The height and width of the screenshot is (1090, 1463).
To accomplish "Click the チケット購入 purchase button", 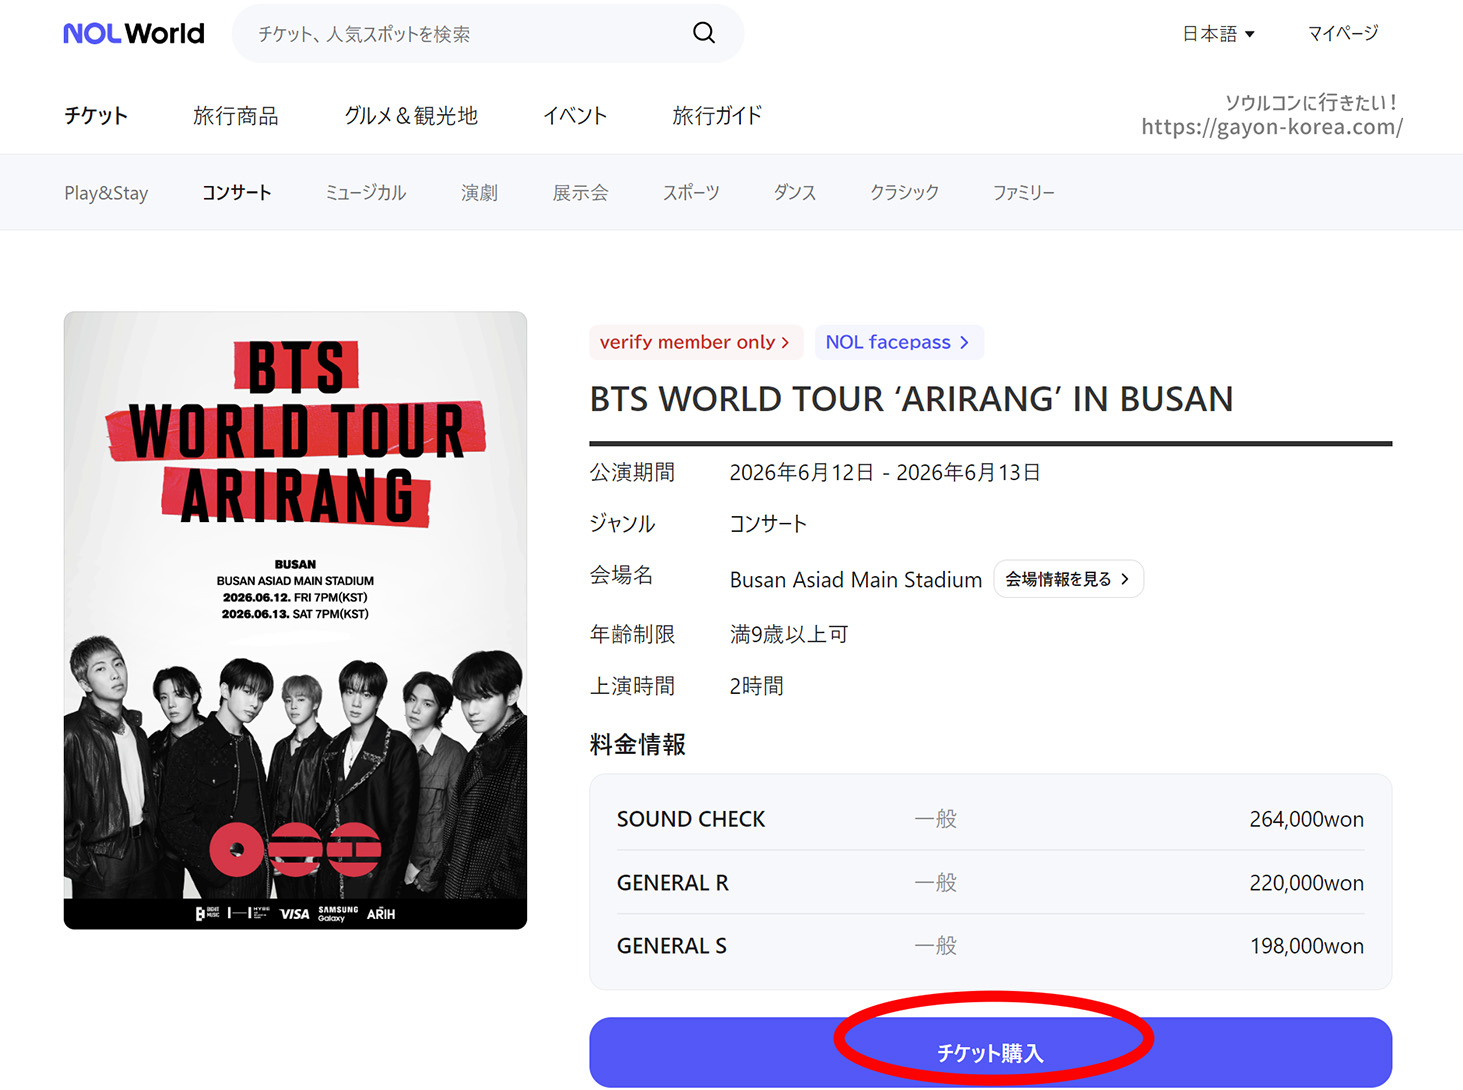I will click(x=990, y=1052).
